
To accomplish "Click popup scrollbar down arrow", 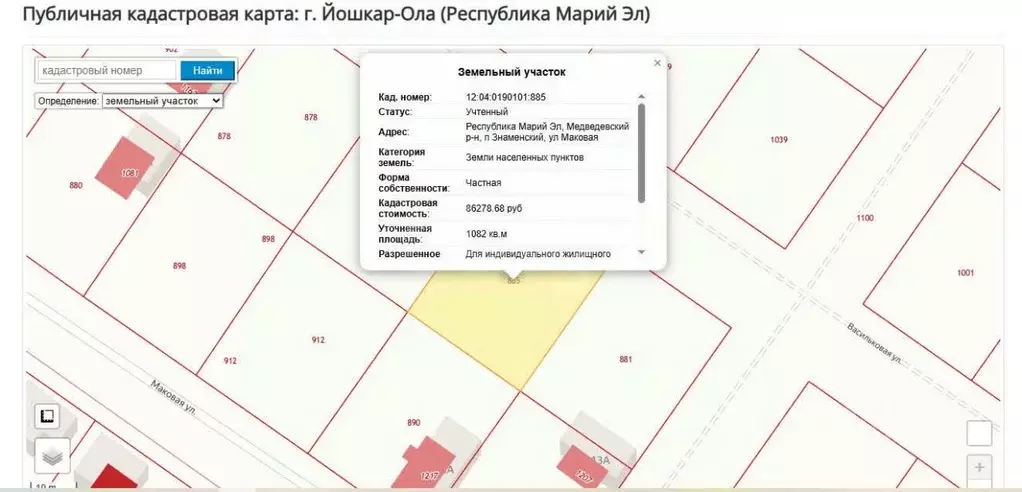I will (641, 252).
